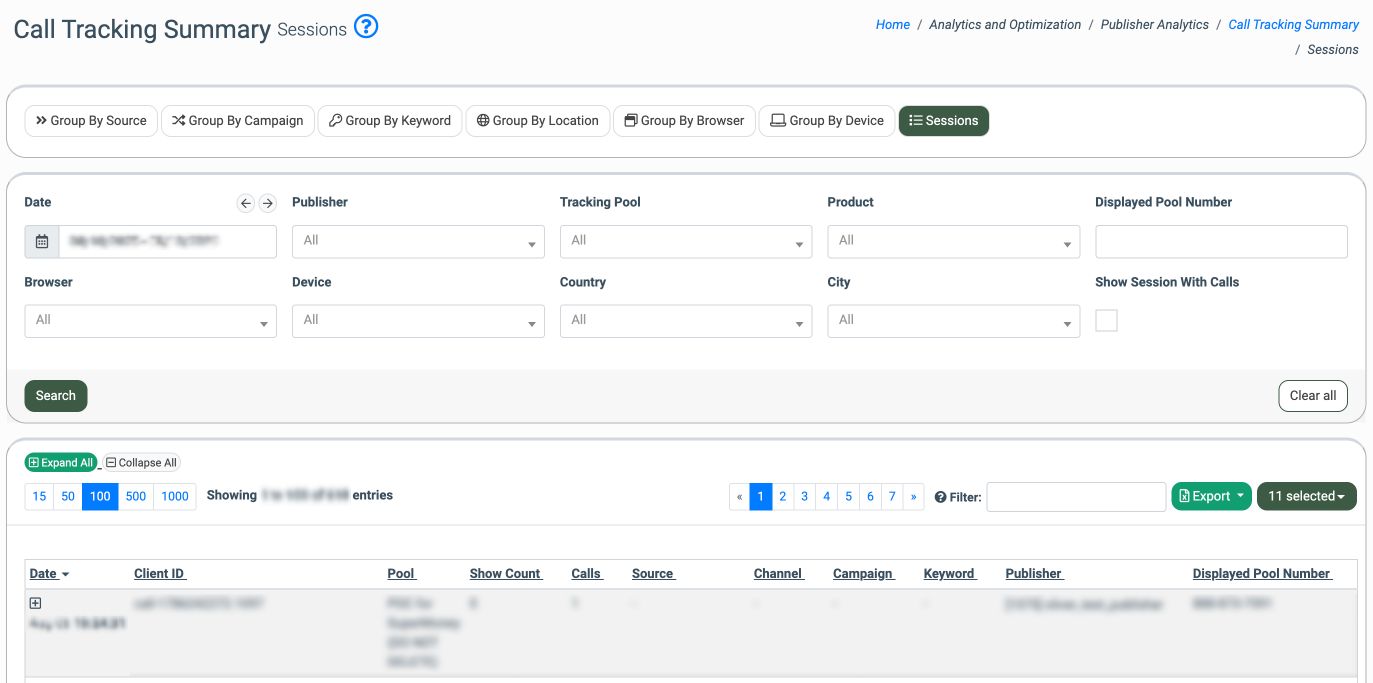Sort by Channel column header

(779, 574)
